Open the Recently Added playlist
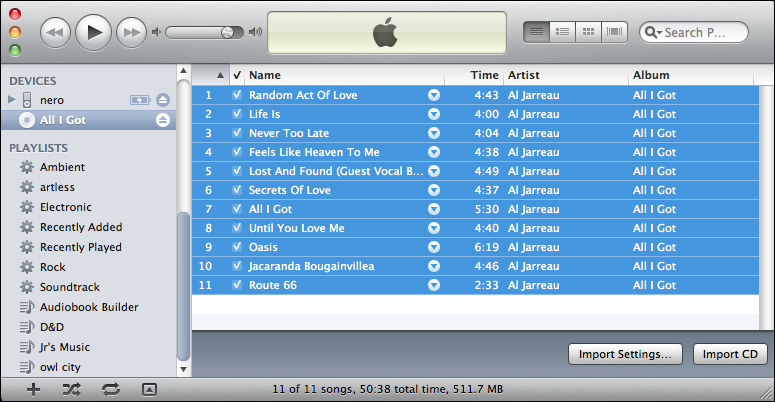The height and width of the screenshot is (402, 775). tap(81, 227)
